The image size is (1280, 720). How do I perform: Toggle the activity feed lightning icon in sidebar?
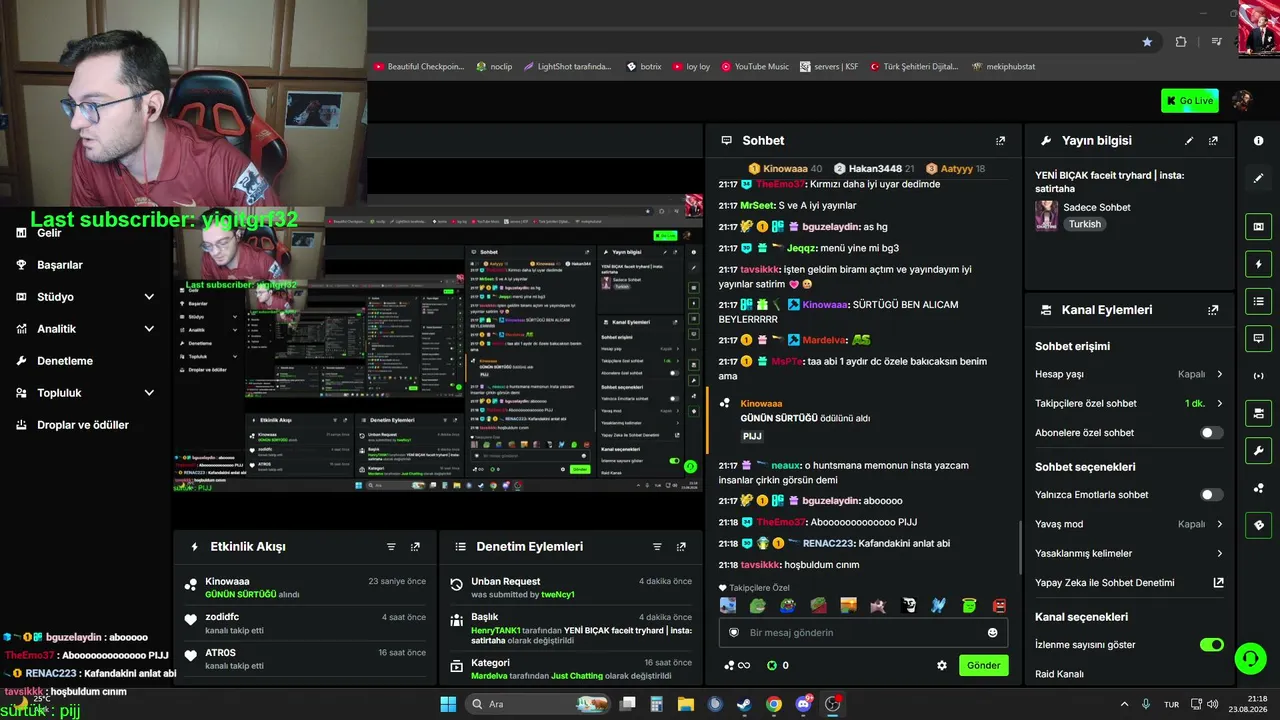click(x=1259, y=264)
